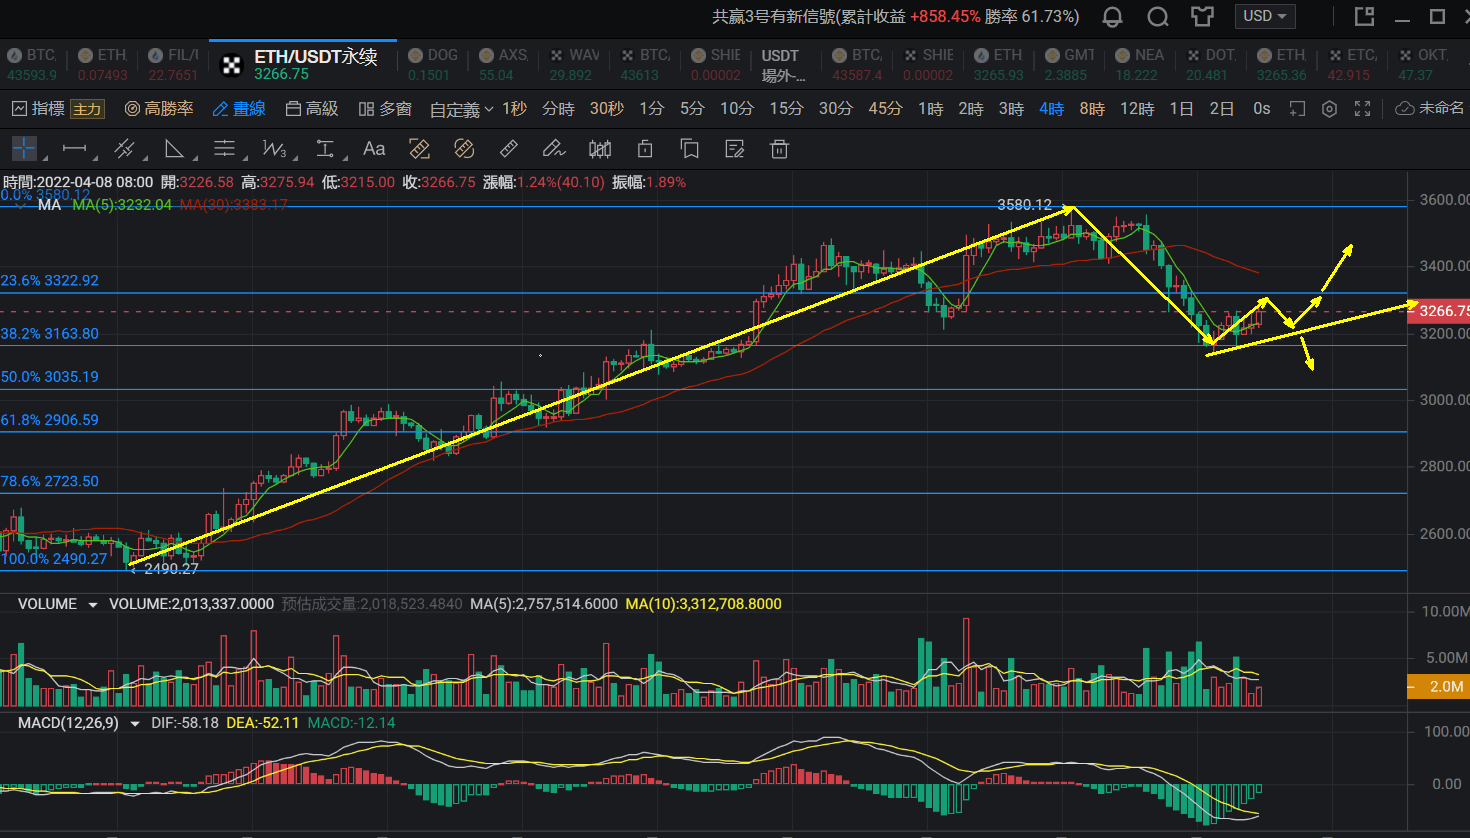Open the search magnifier icon

1158,17
